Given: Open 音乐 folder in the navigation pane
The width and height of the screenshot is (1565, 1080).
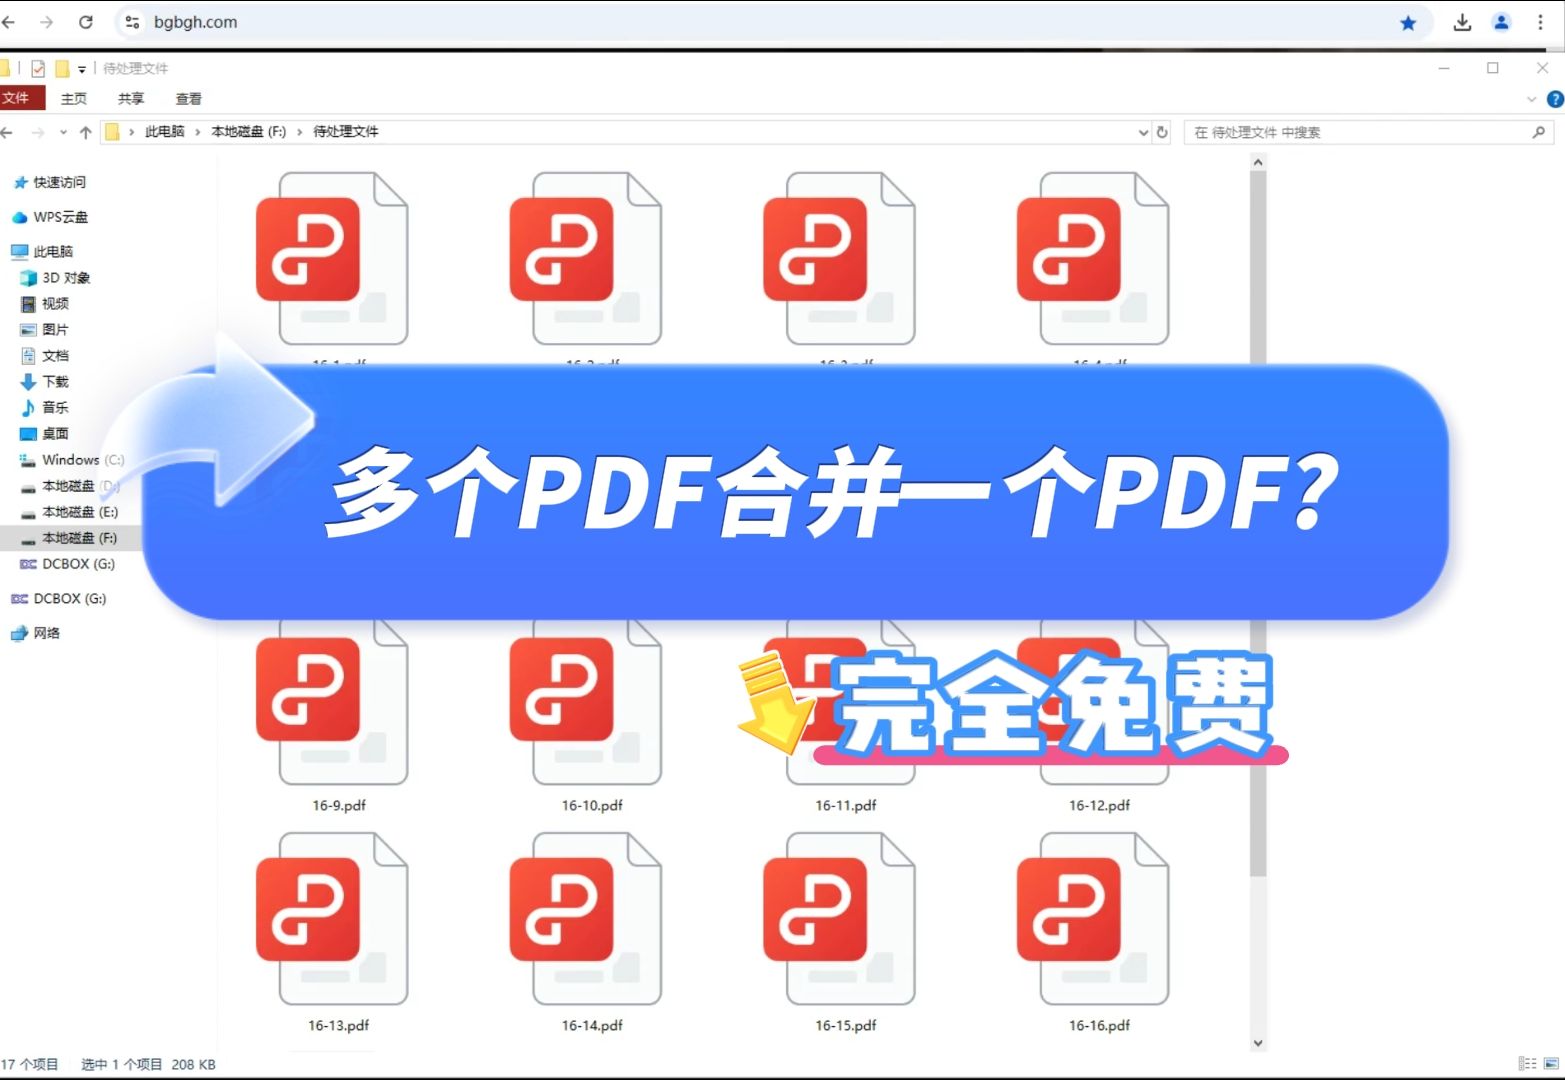Looking at the screenshot, I should tap(45, 408).
